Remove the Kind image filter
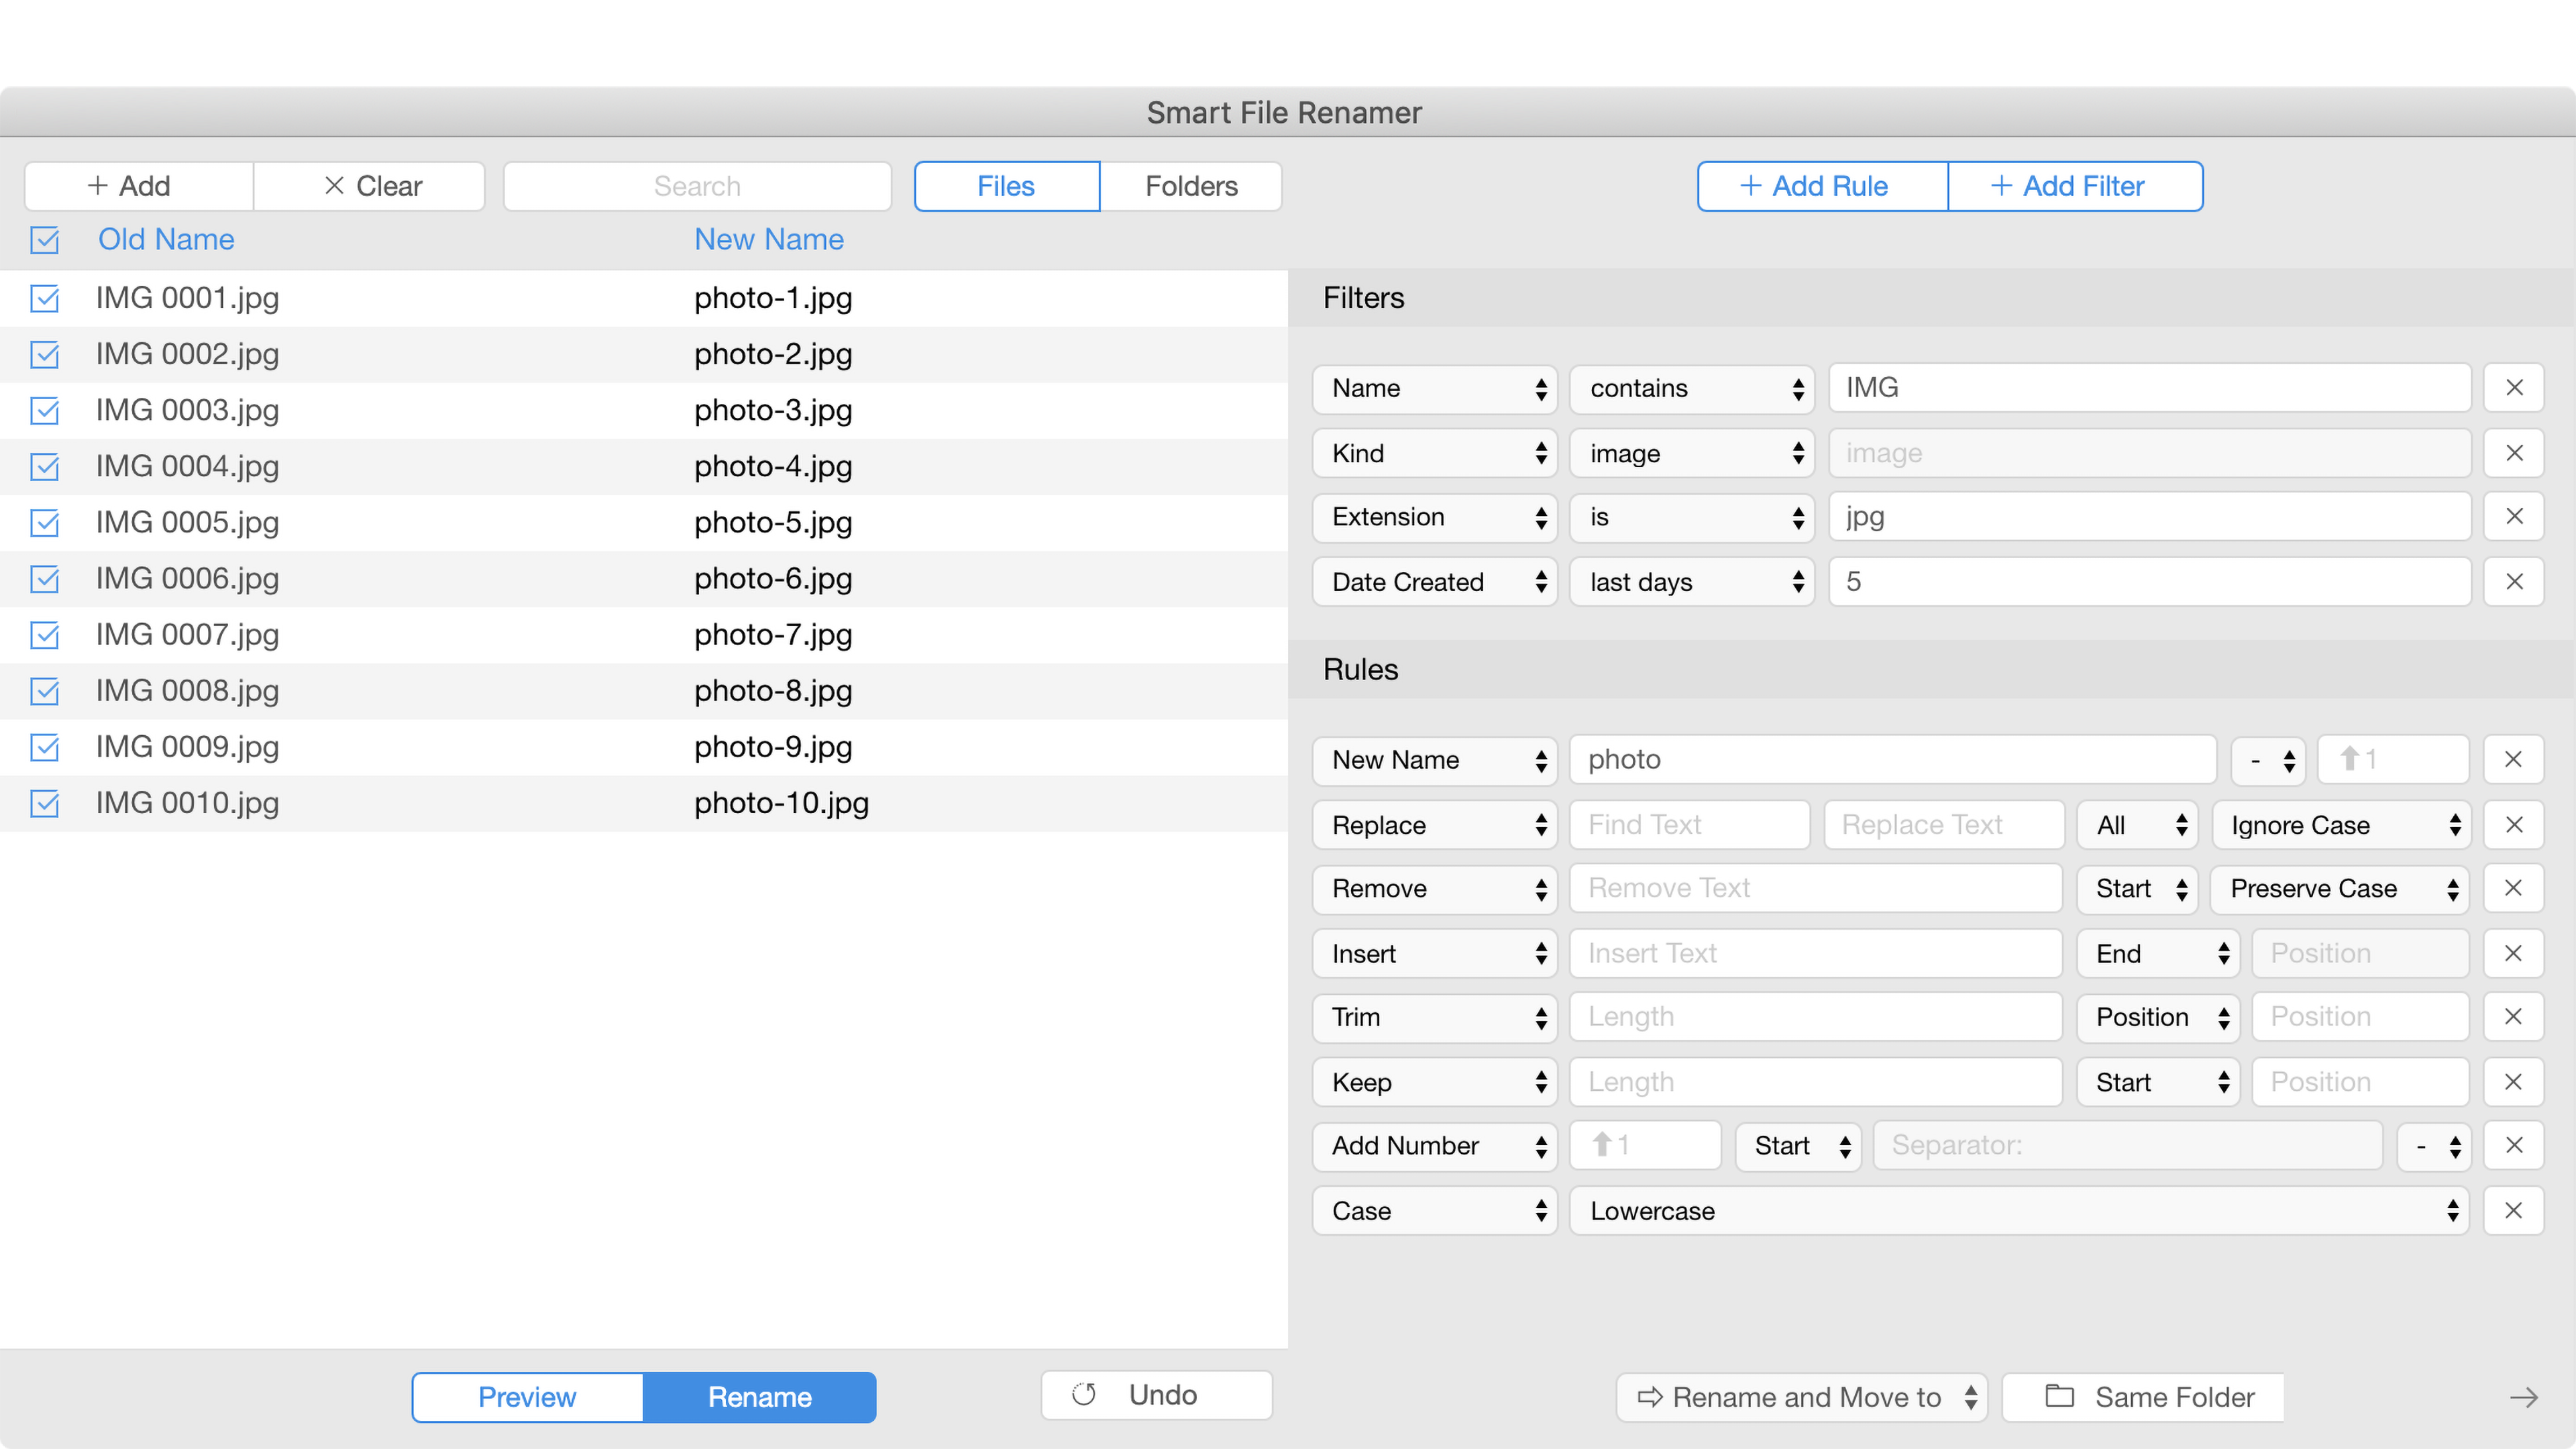Image resolution: width=2576 pixels, height=1449 pixels. (x=2513, y=453)
